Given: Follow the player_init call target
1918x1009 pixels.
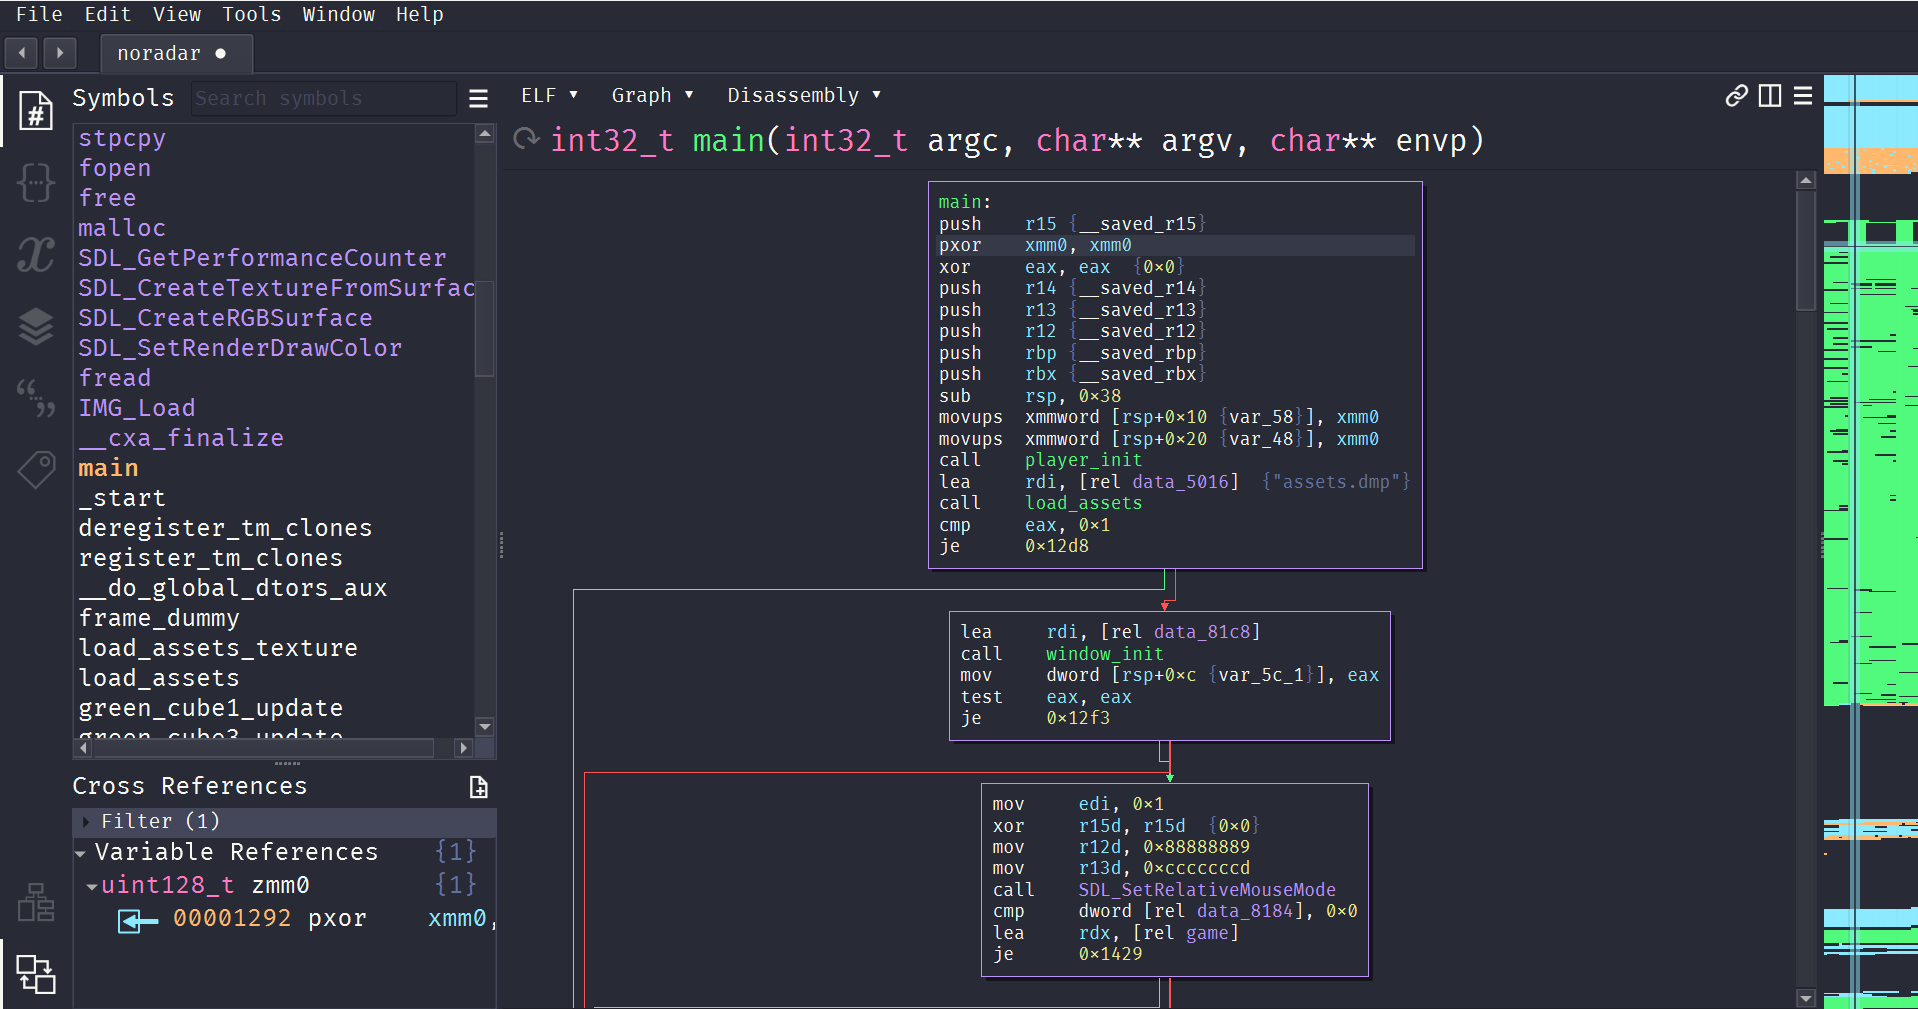Looking at the screenshot, I should click(1083, 460).
